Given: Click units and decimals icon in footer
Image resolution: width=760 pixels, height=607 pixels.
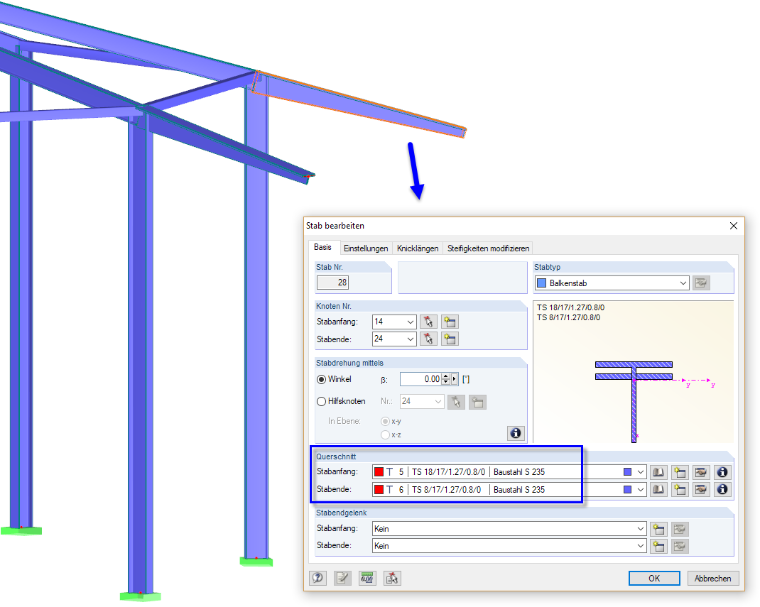Looking at the screenshot, I should click(x=367, y=578).
